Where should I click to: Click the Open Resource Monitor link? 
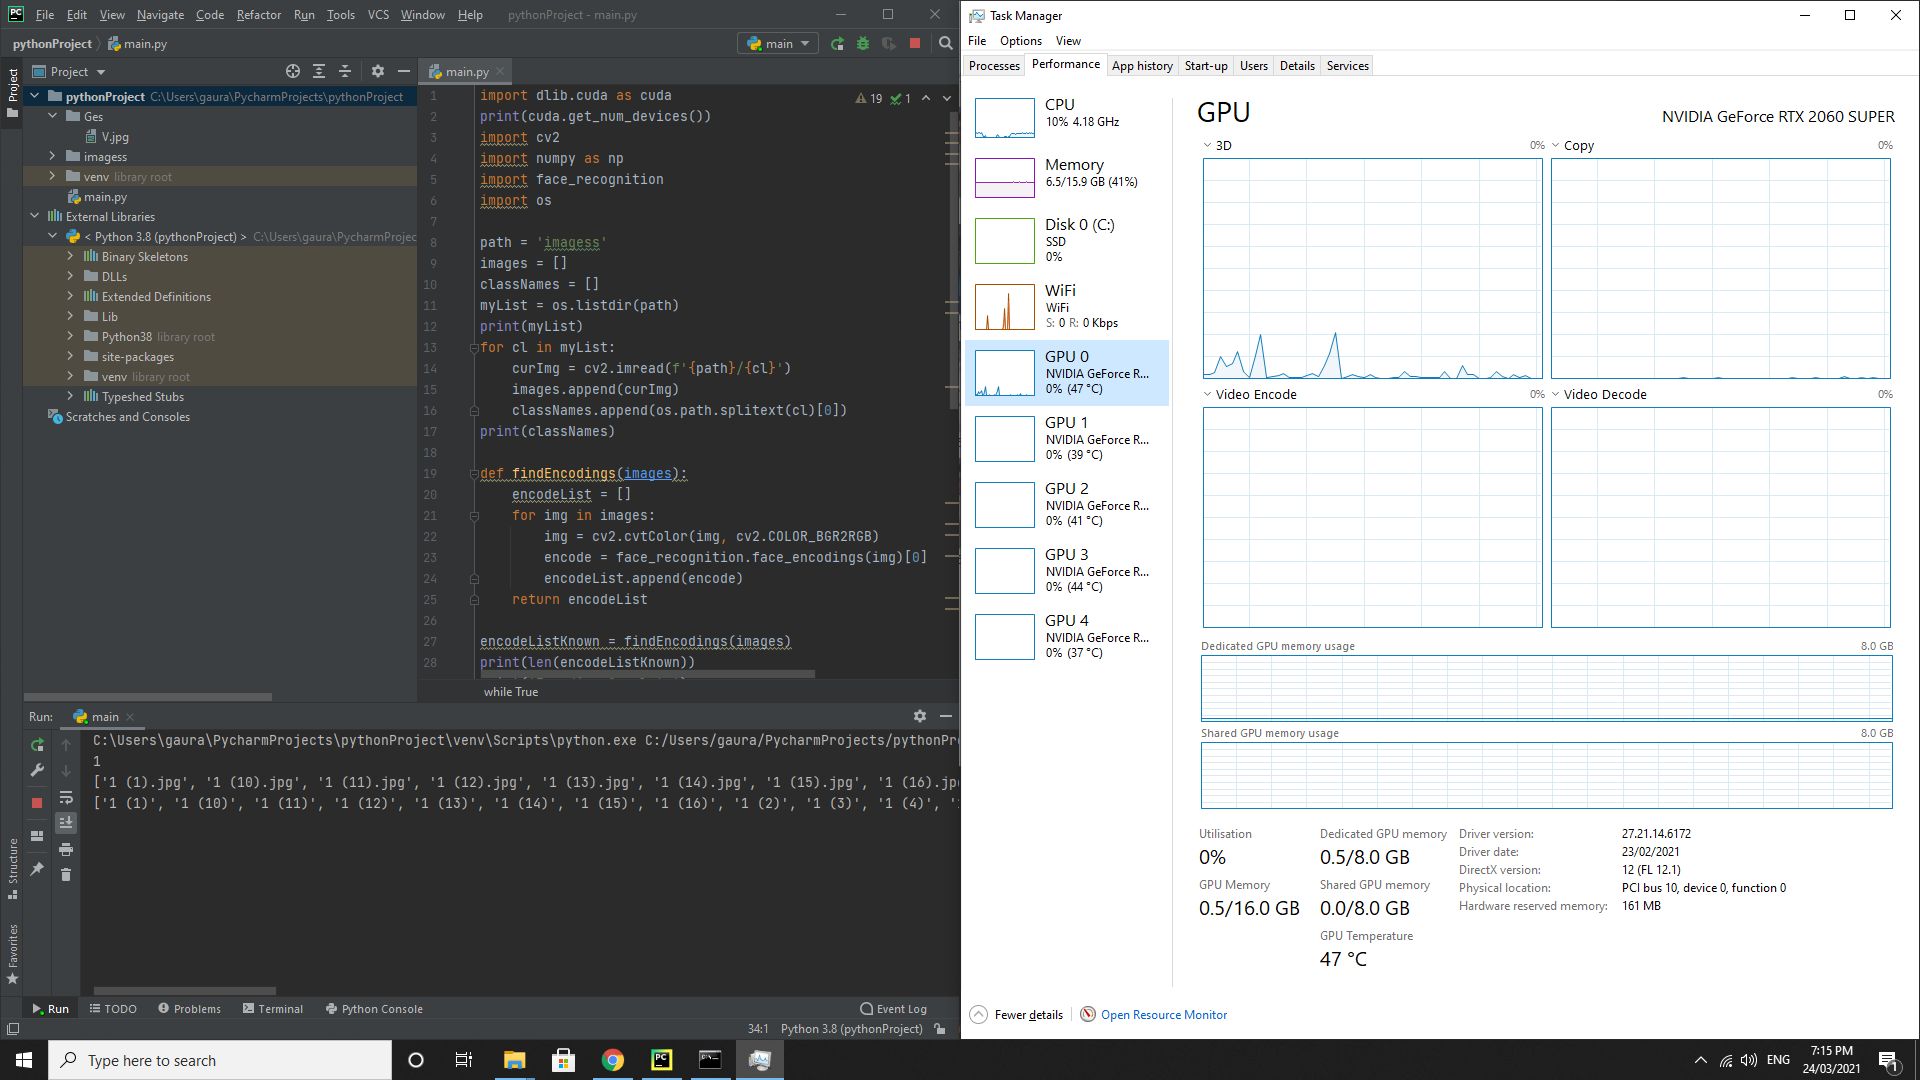(x=1163, y=1014)
